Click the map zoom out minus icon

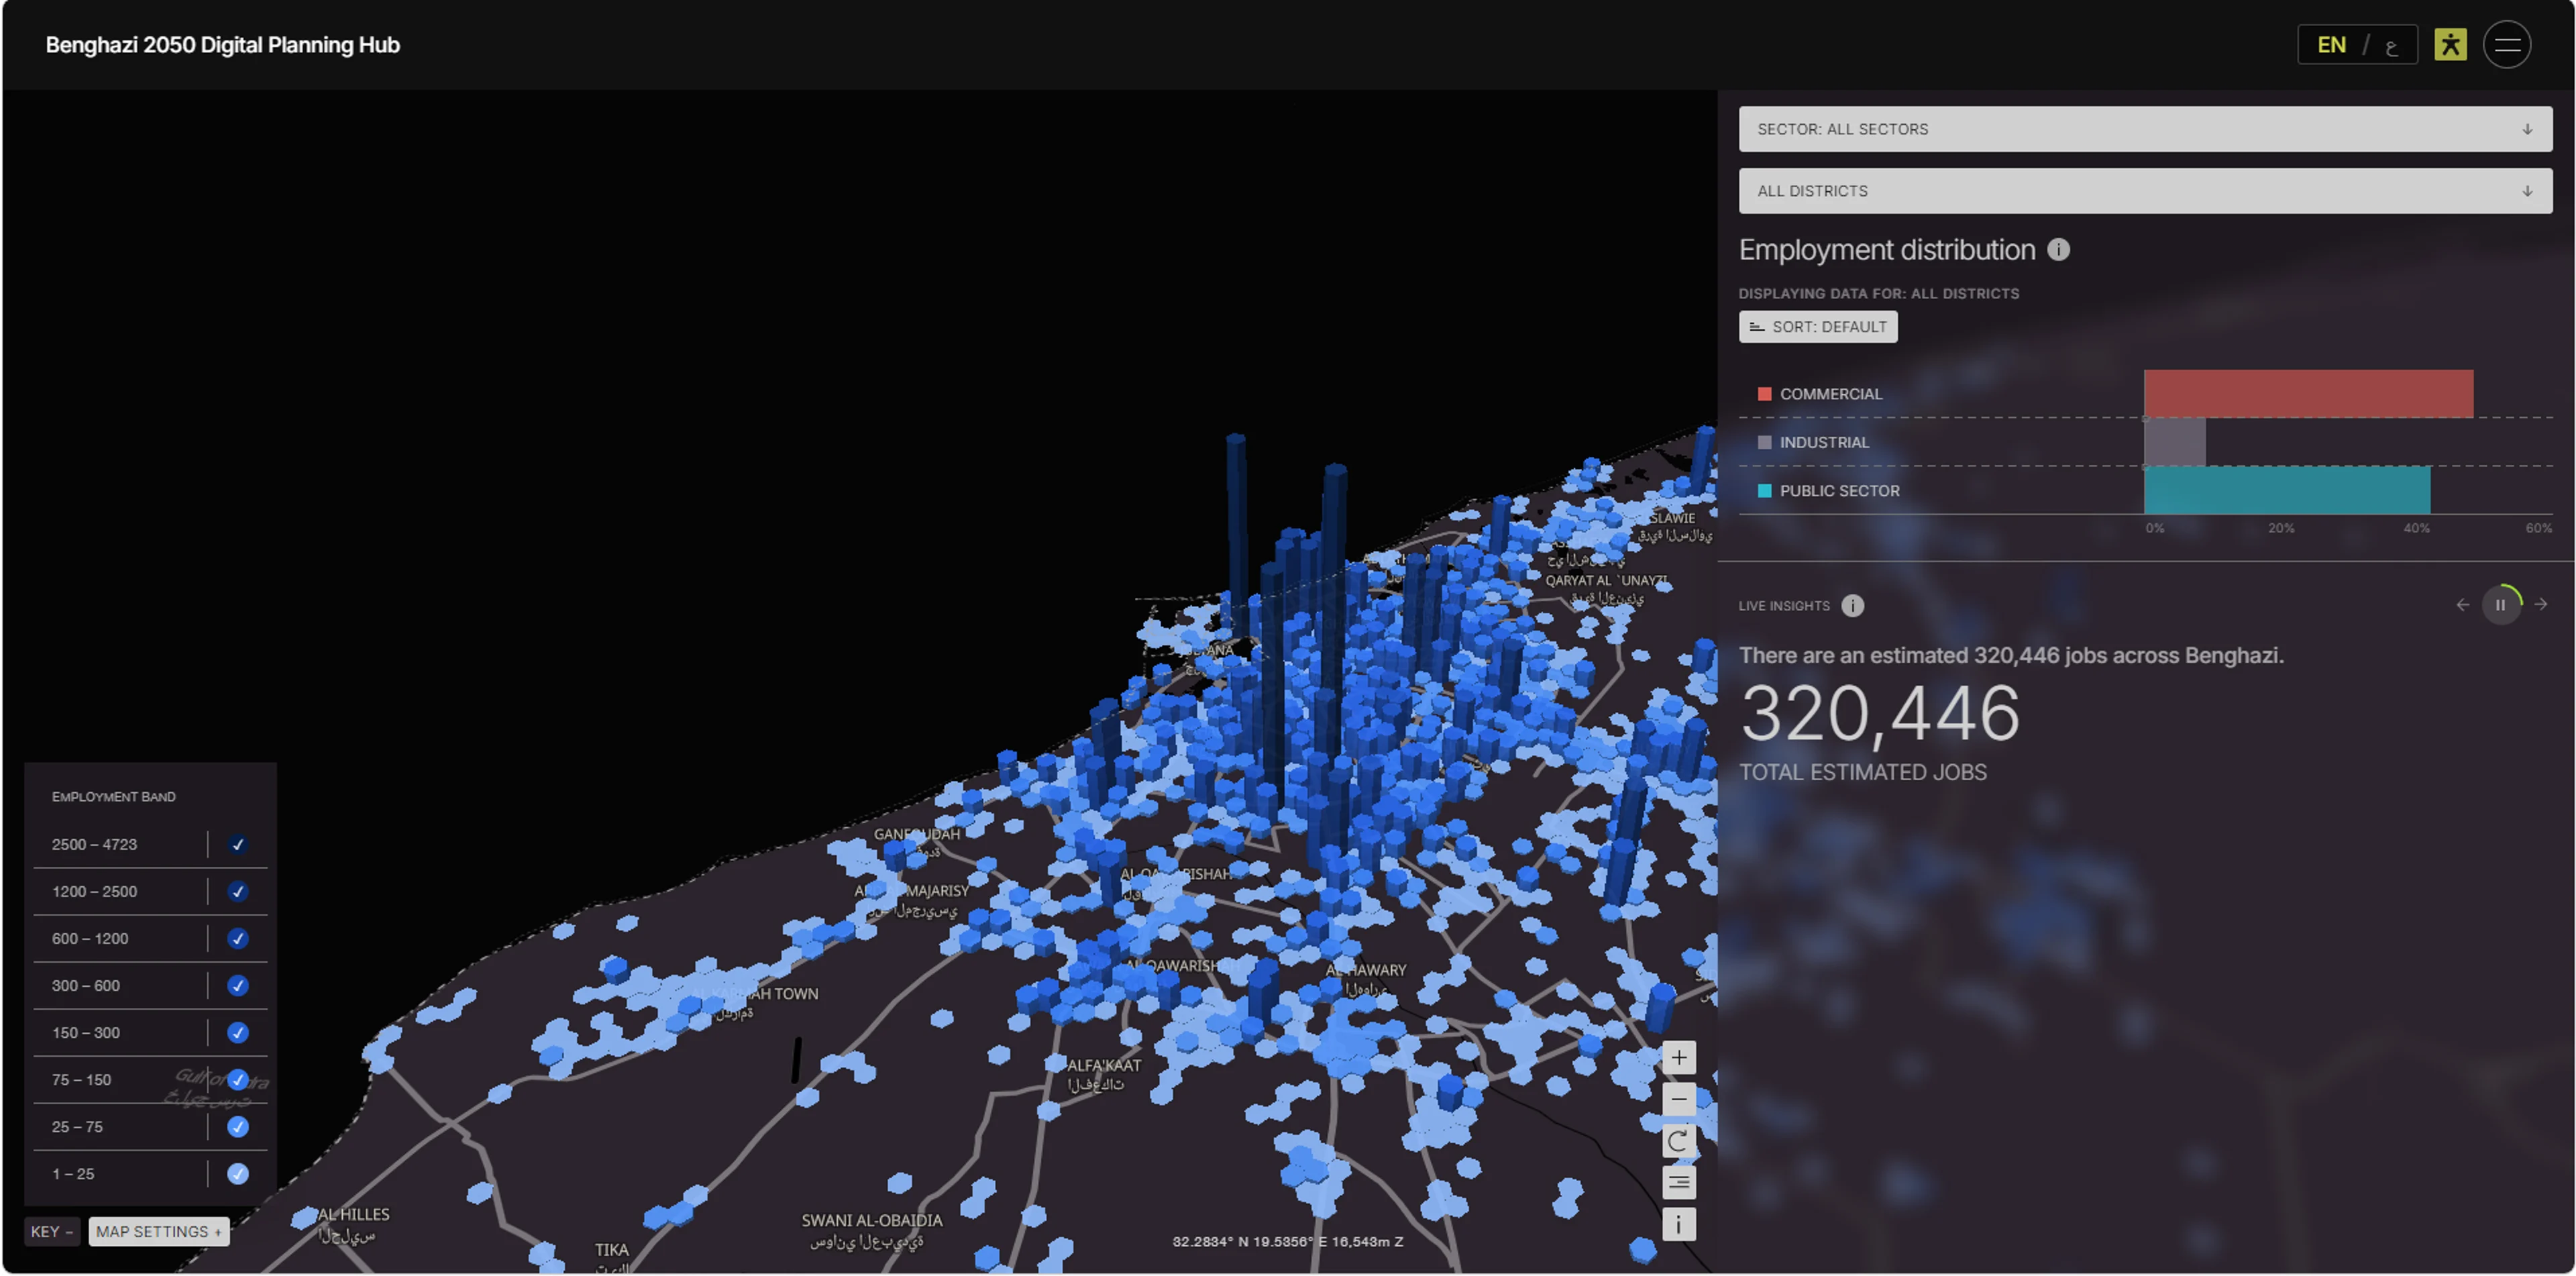coord(1678,1100)
